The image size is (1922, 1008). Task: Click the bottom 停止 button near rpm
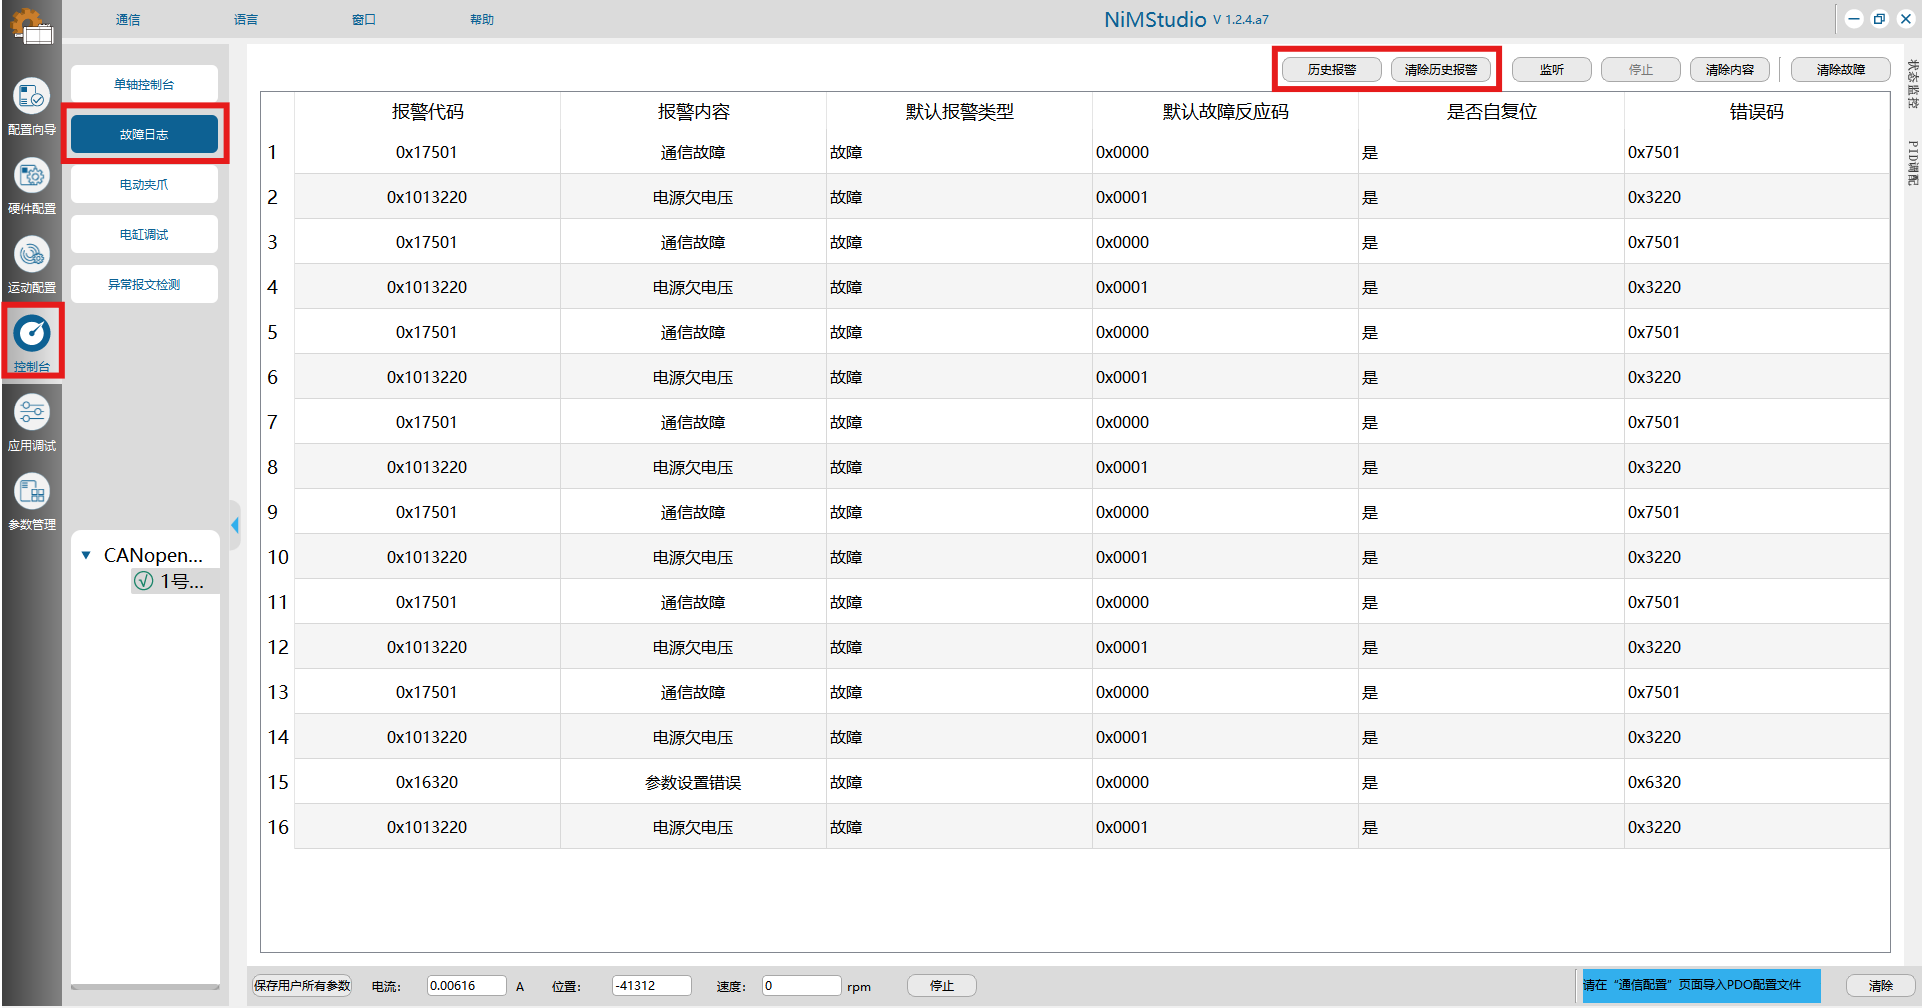pyautogui.click(x=942, y=985)
